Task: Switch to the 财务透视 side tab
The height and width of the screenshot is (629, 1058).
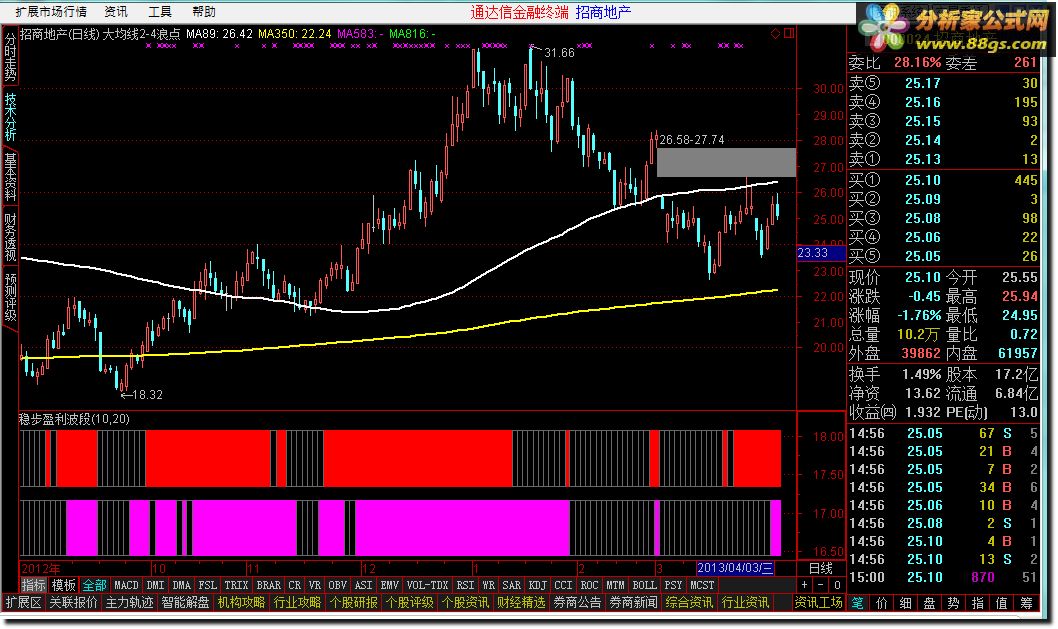Action: (10, 237)
